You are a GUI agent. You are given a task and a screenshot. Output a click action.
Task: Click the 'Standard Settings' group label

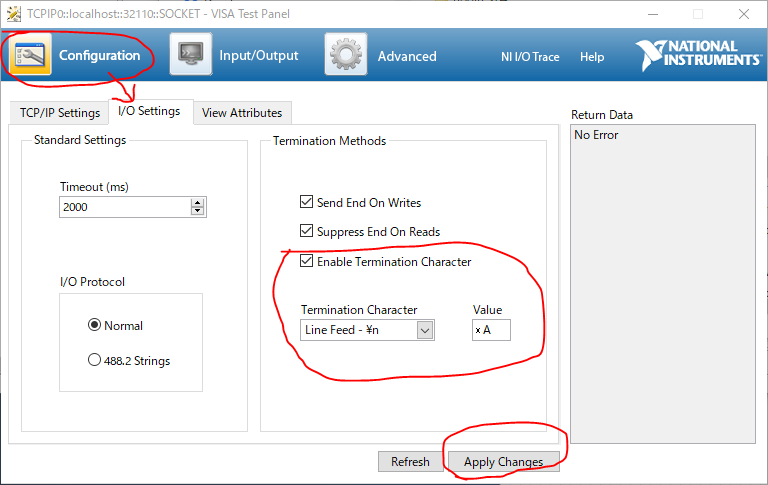[x=80, y=140]
